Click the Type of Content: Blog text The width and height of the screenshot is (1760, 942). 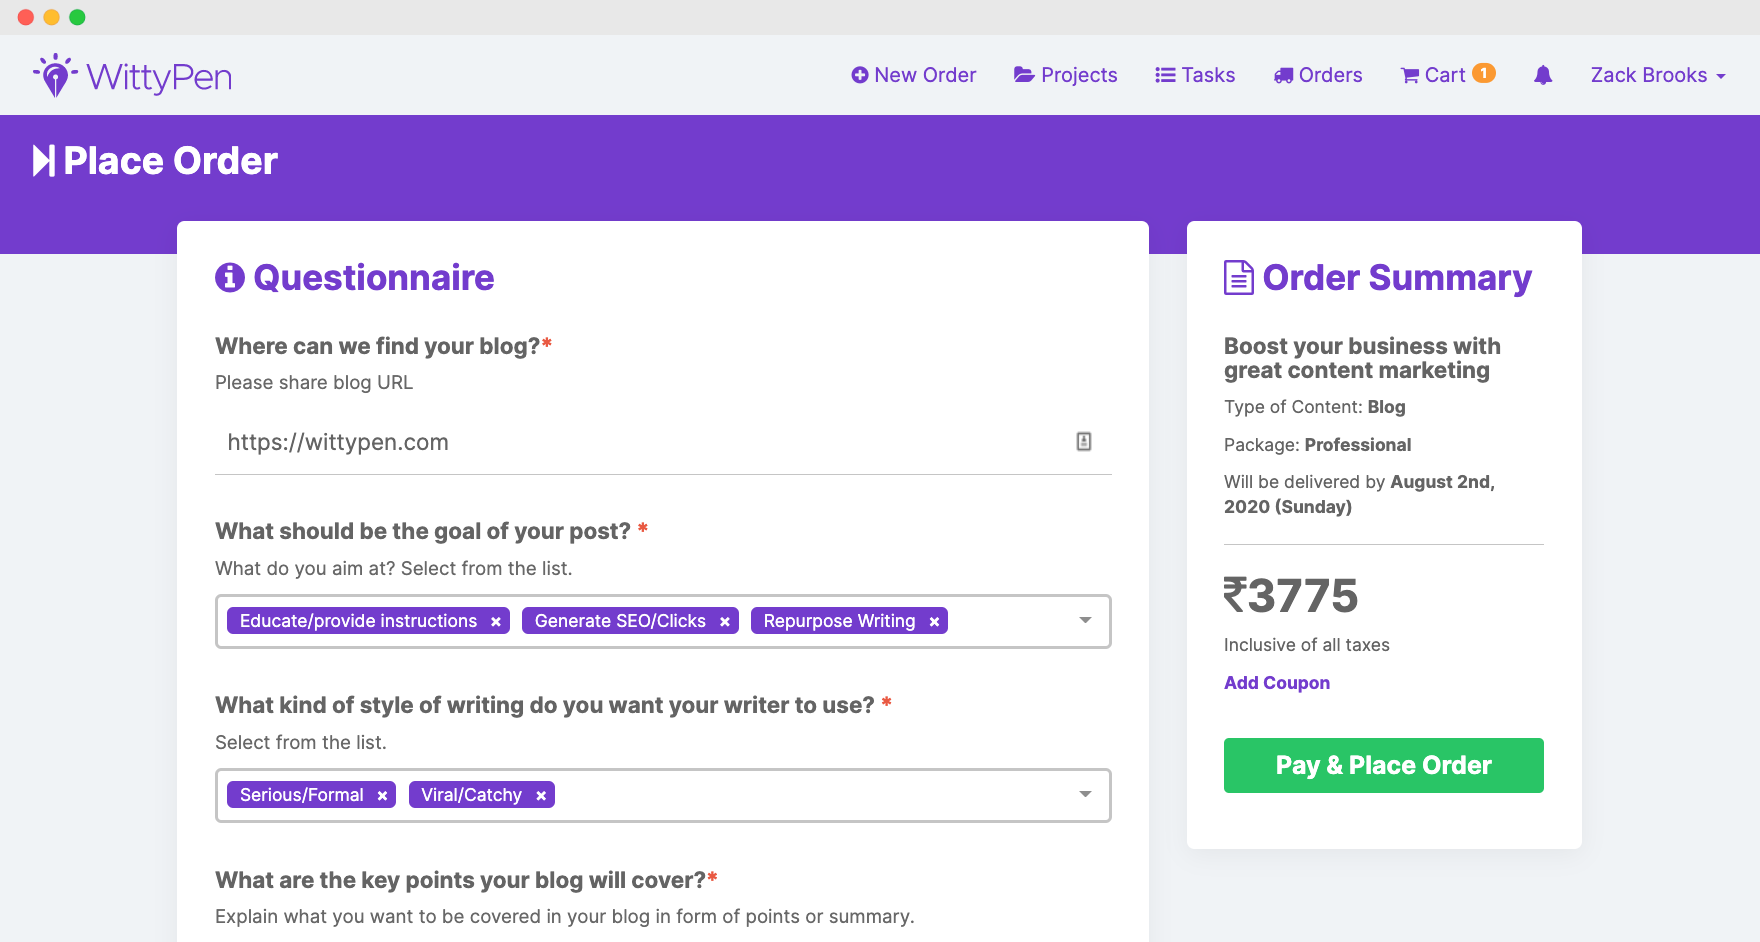[x=1315, y=407]
